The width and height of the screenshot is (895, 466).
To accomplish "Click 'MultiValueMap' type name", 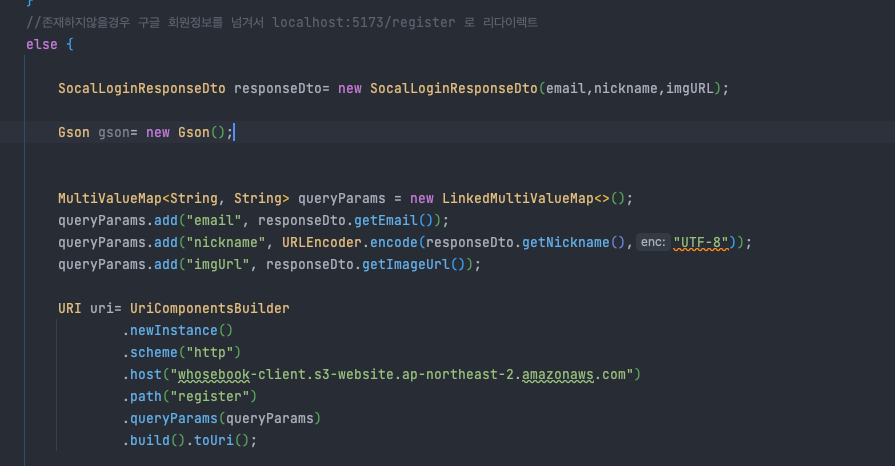I will click(110, 199).
